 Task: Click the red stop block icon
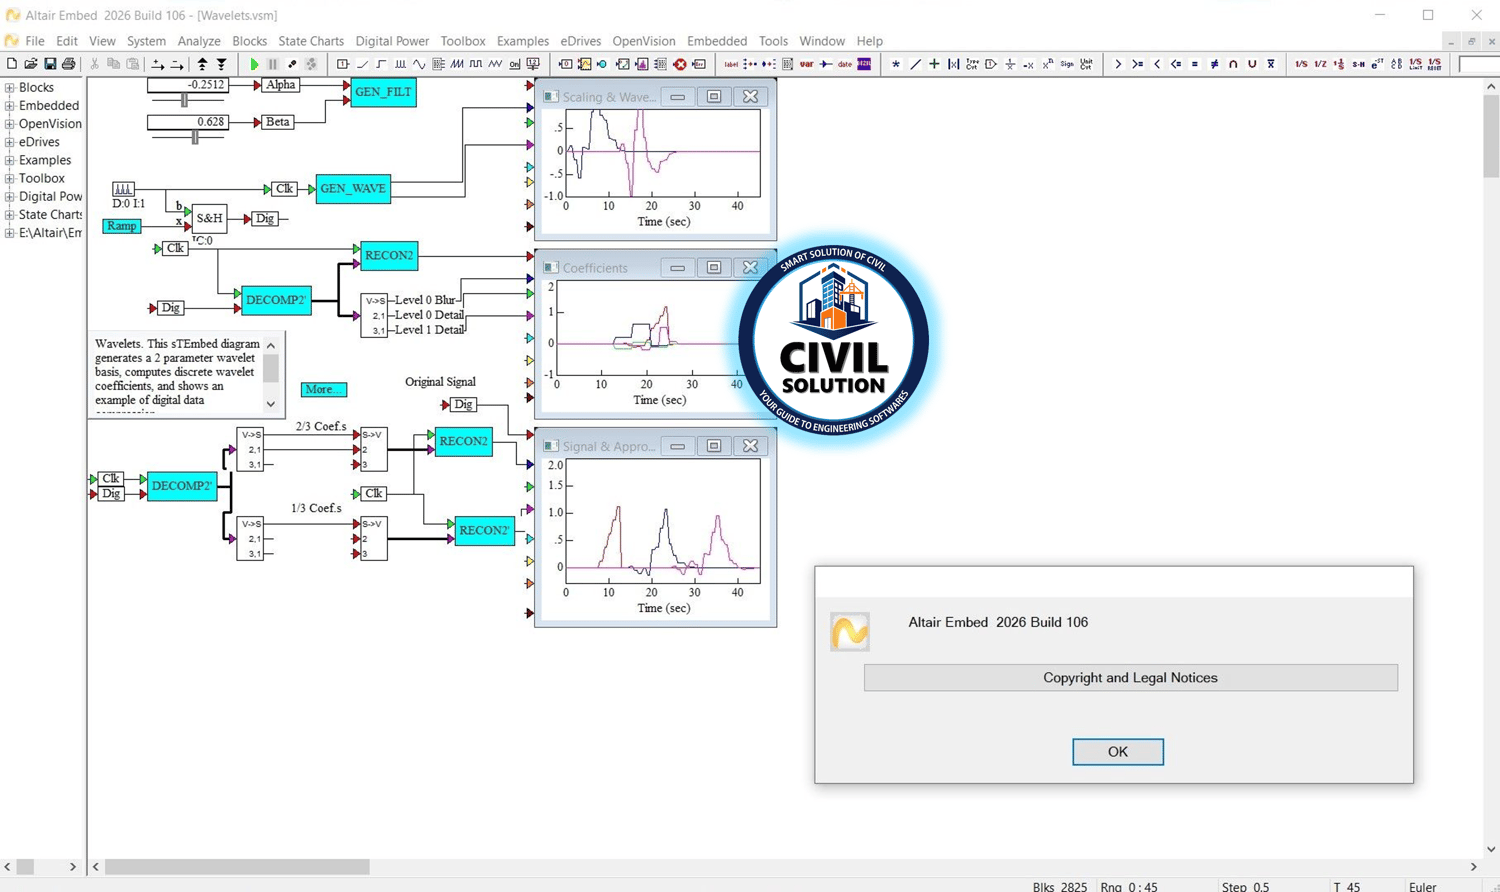coord(680,64)
